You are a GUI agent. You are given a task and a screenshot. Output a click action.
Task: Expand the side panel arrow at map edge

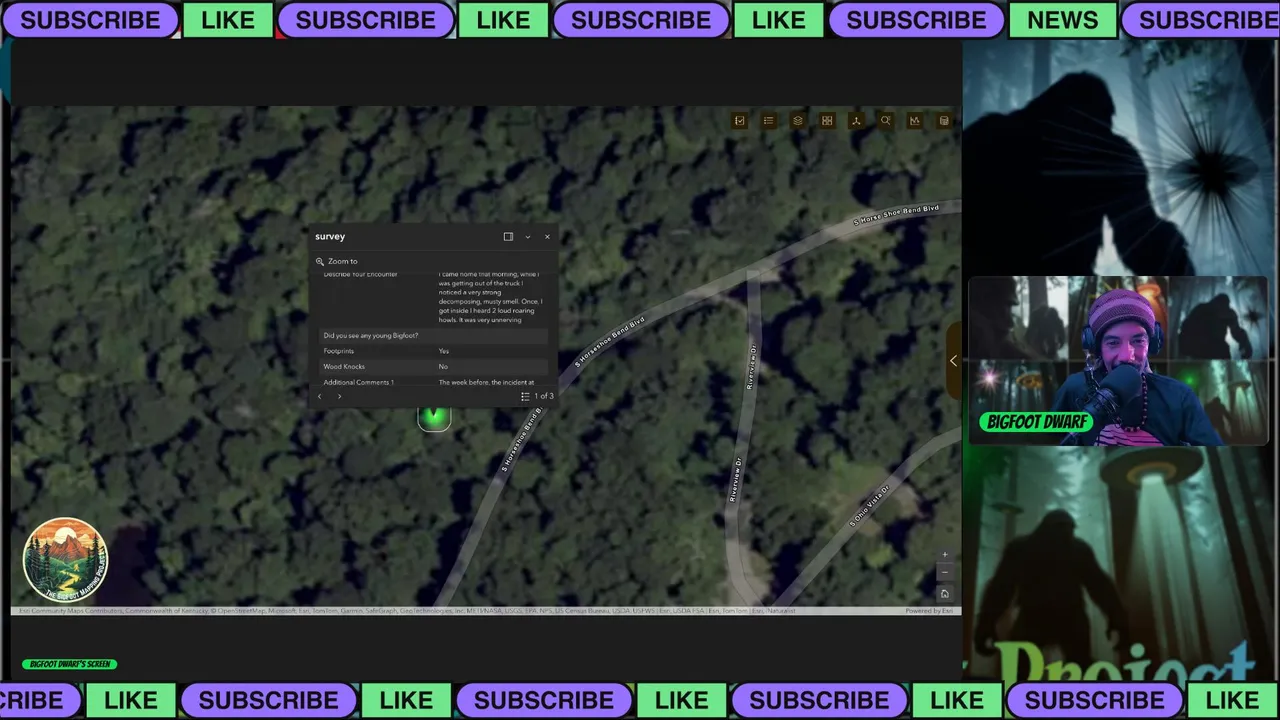(x=953, y=361)
